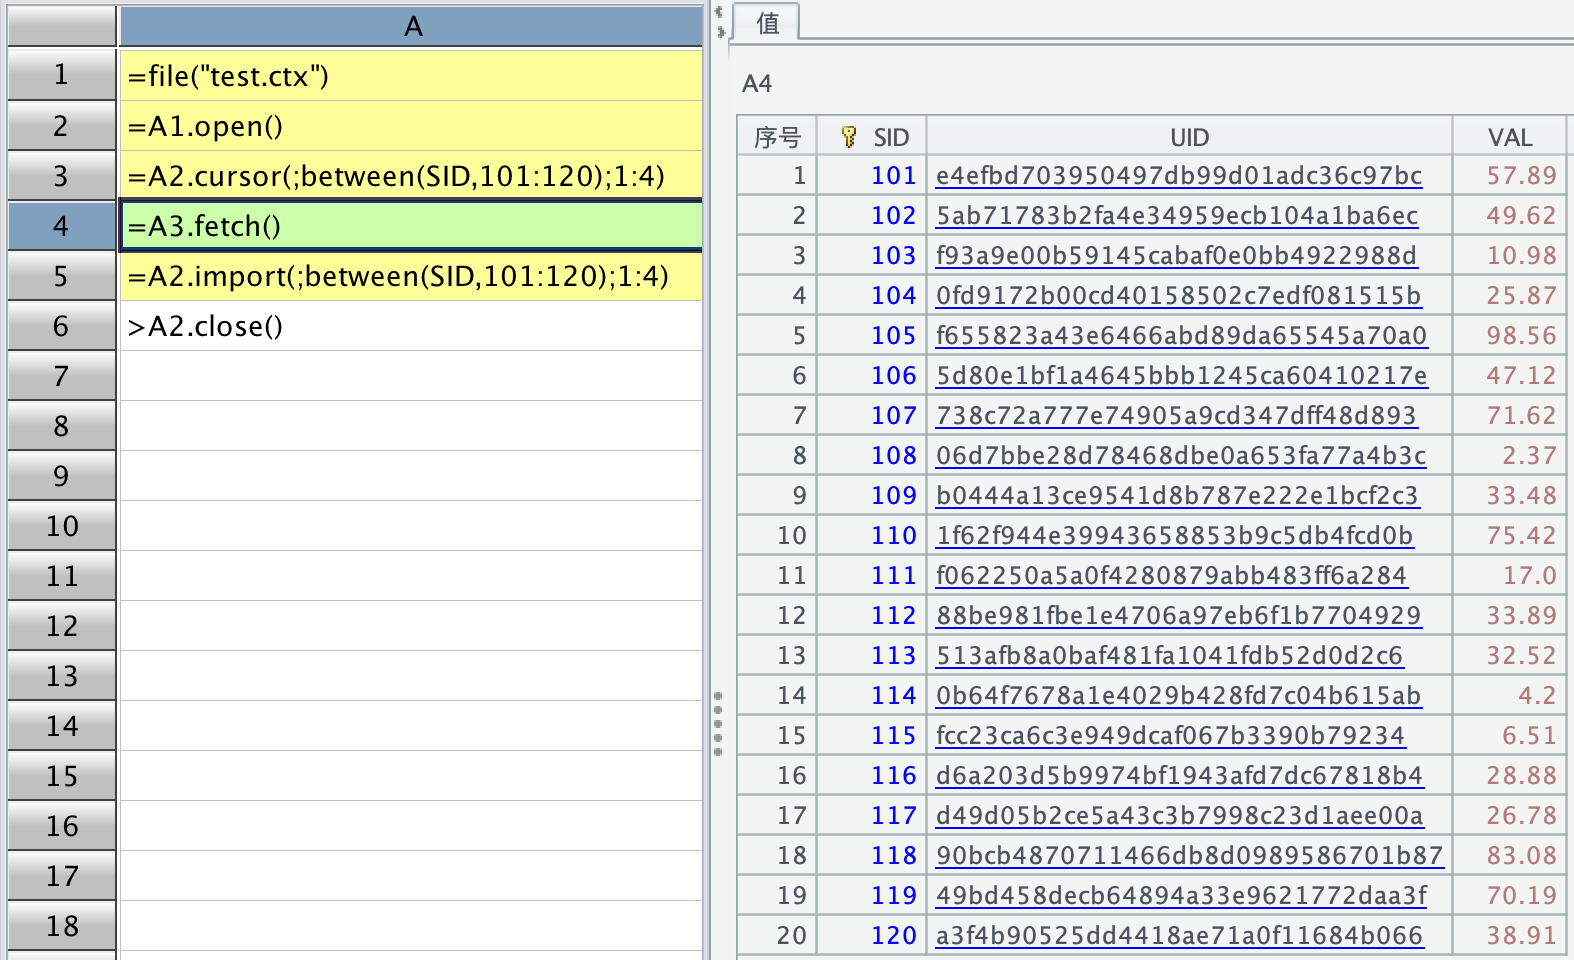Click VAL cell 98.56

pyautogui.click(x=1520, y=336)
